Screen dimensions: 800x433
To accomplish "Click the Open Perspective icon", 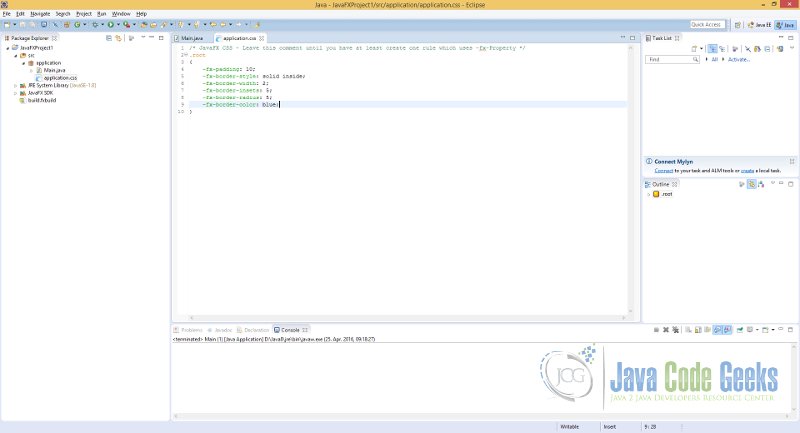I will tap(738, 24).
